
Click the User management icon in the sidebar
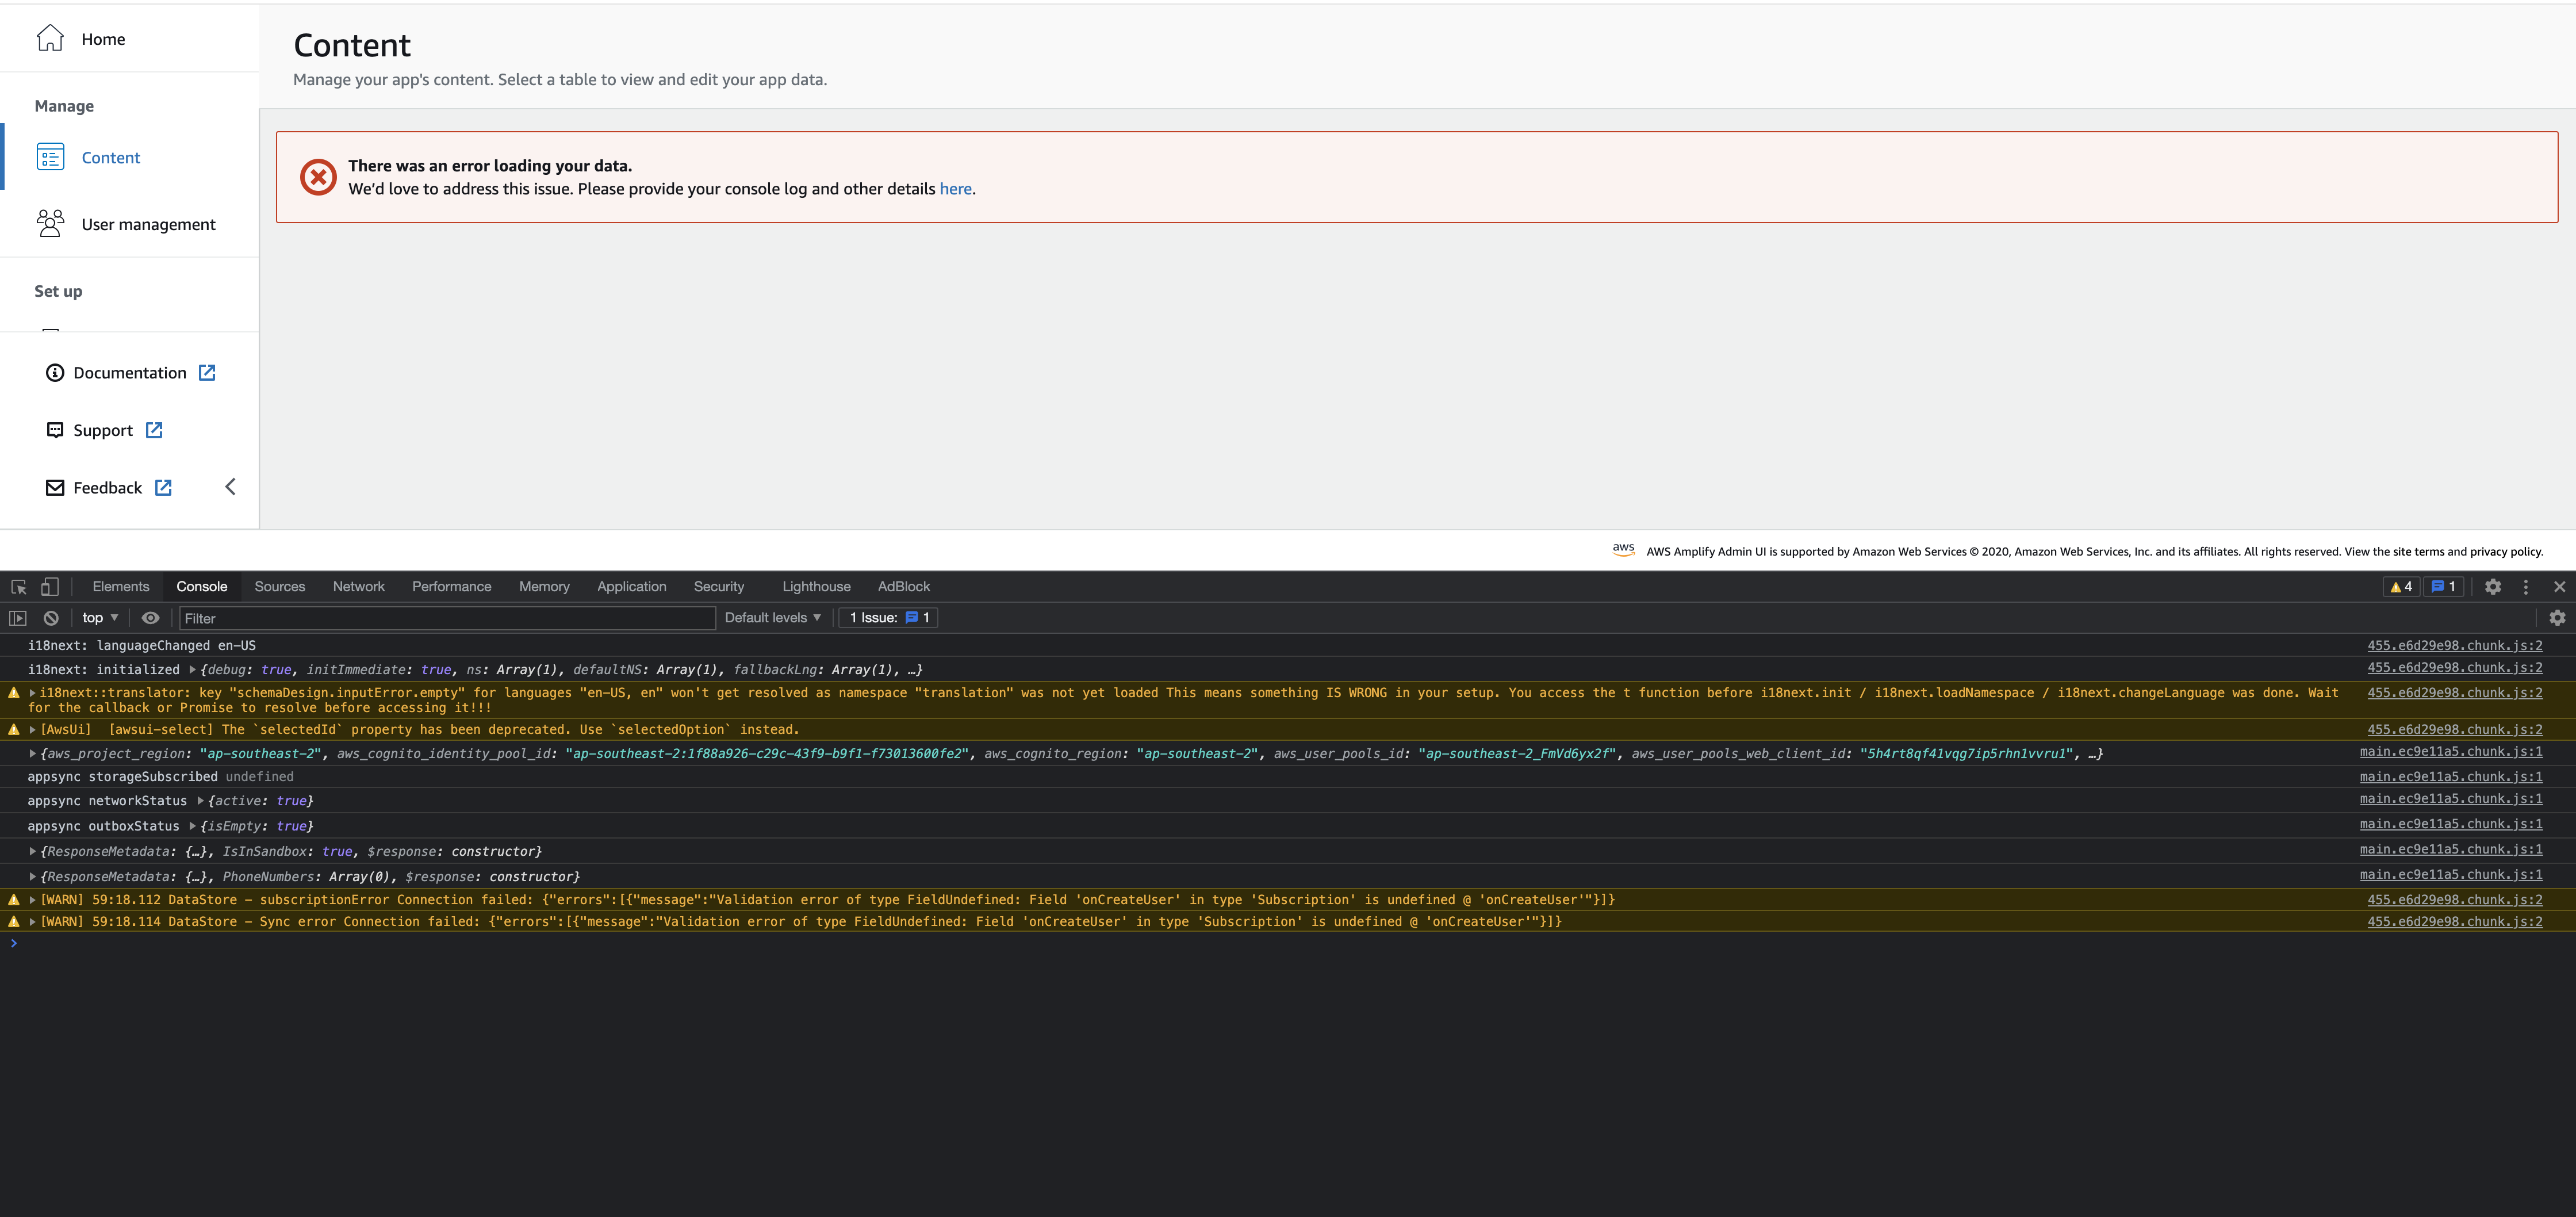click(51, 223)
